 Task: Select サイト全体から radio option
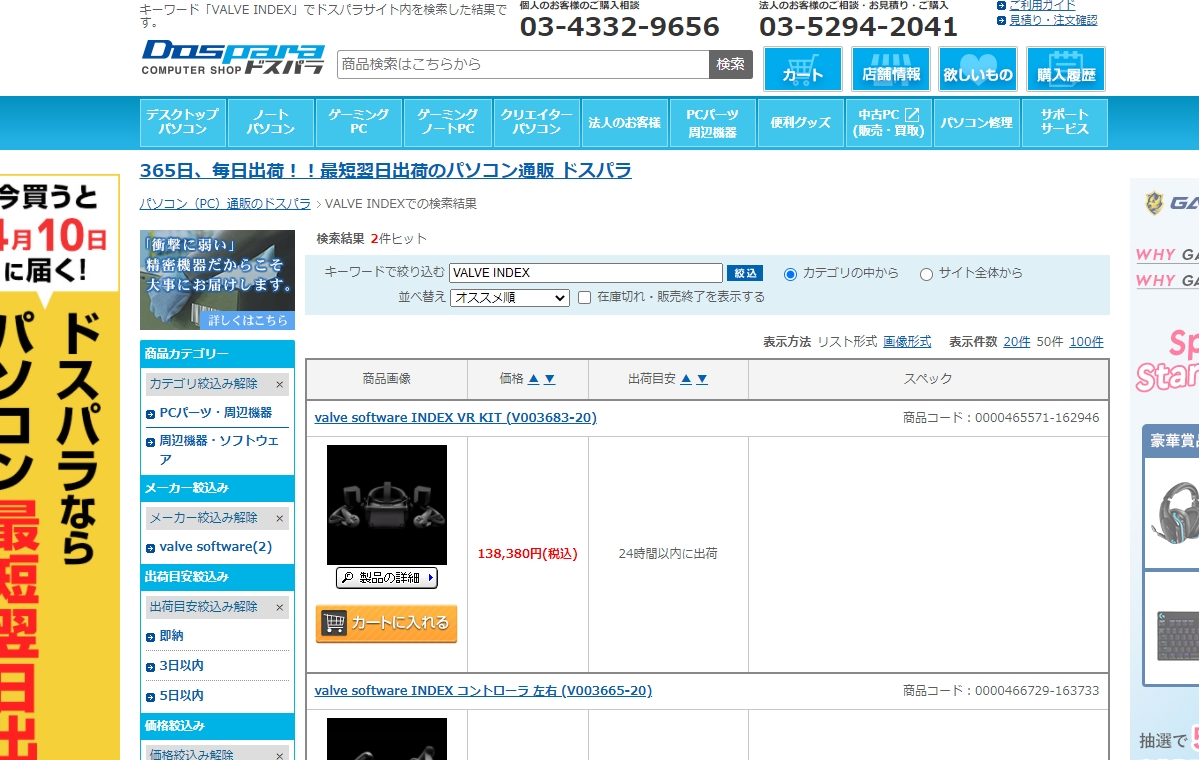click(x=926, y=274)
